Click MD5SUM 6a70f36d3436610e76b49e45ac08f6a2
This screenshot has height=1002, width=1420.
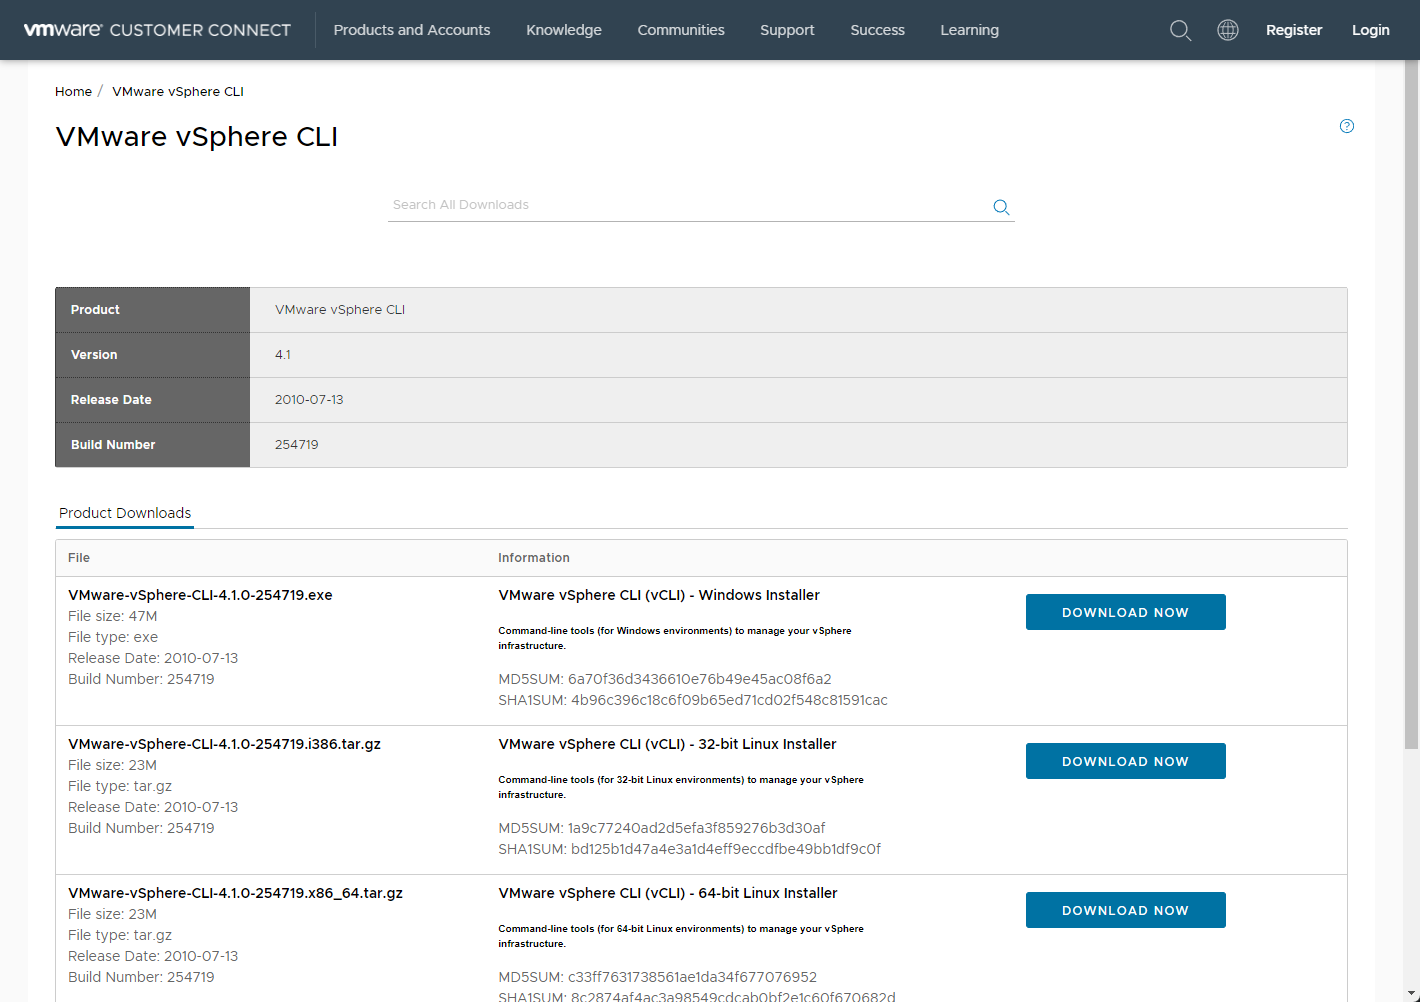tap(665, 679)
